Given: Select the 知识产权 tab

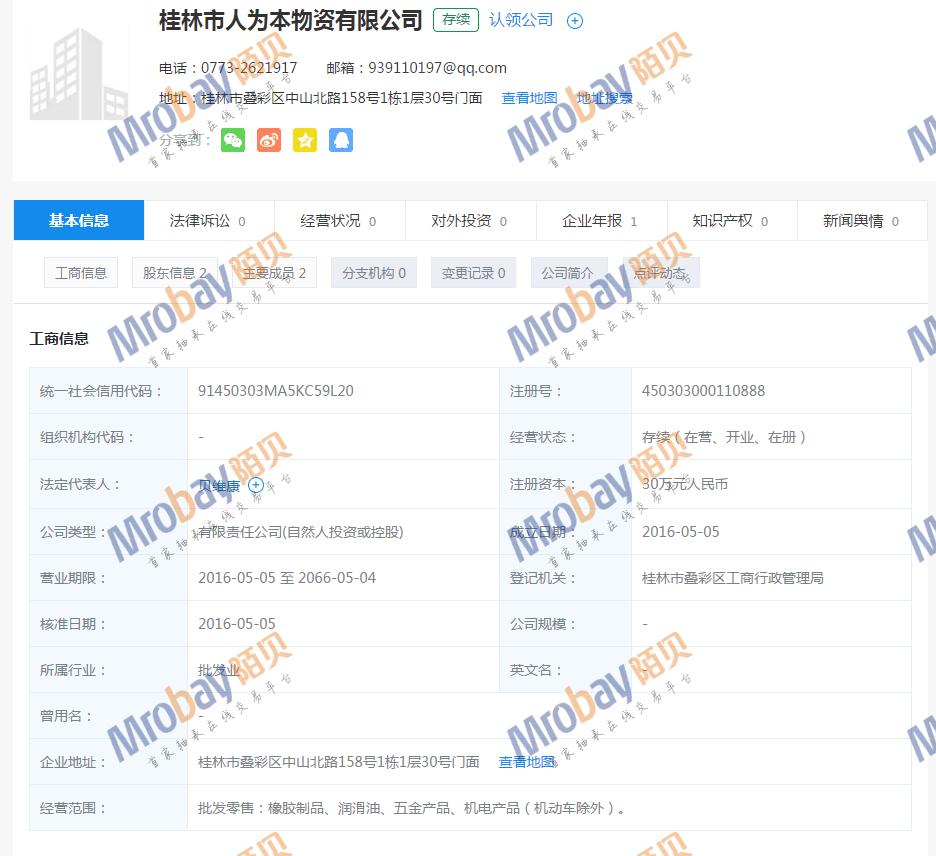Looking at the screenshot, I should click(x=731, y=221).
